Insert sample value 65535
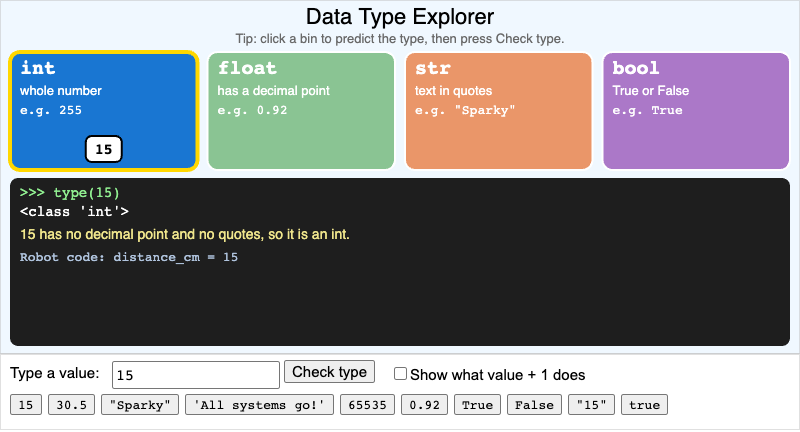800x432 pixels. (367, 405)
